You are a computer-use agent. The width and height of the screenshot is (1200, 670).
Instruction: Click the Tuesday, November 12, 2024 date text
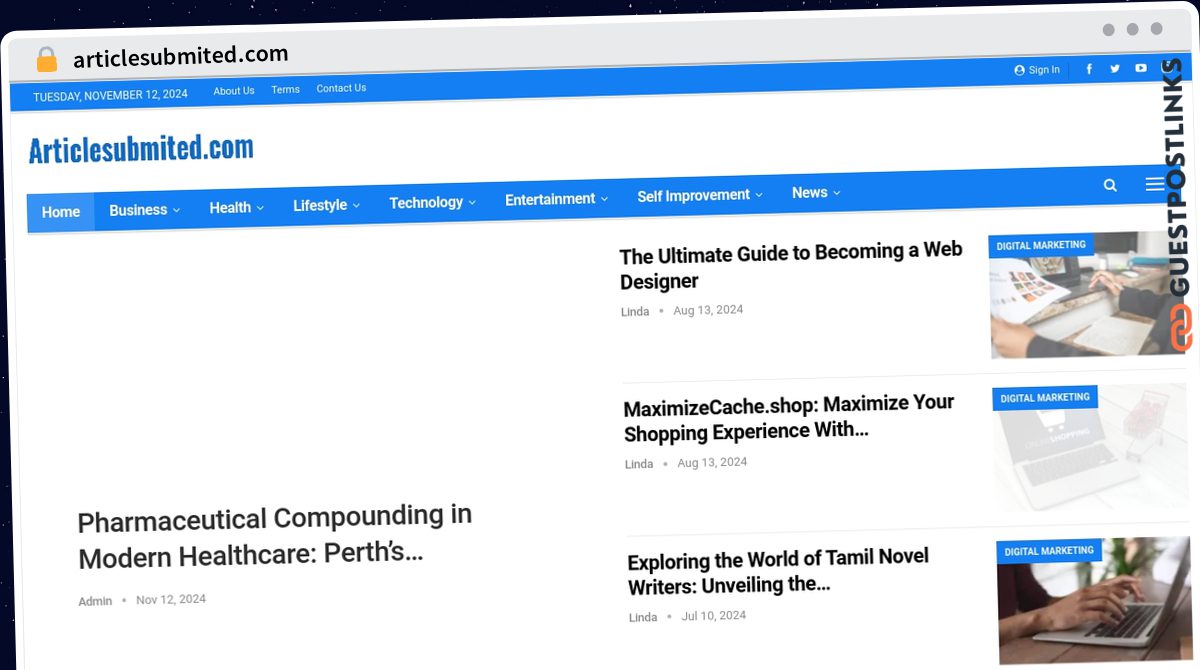[110, 95]
